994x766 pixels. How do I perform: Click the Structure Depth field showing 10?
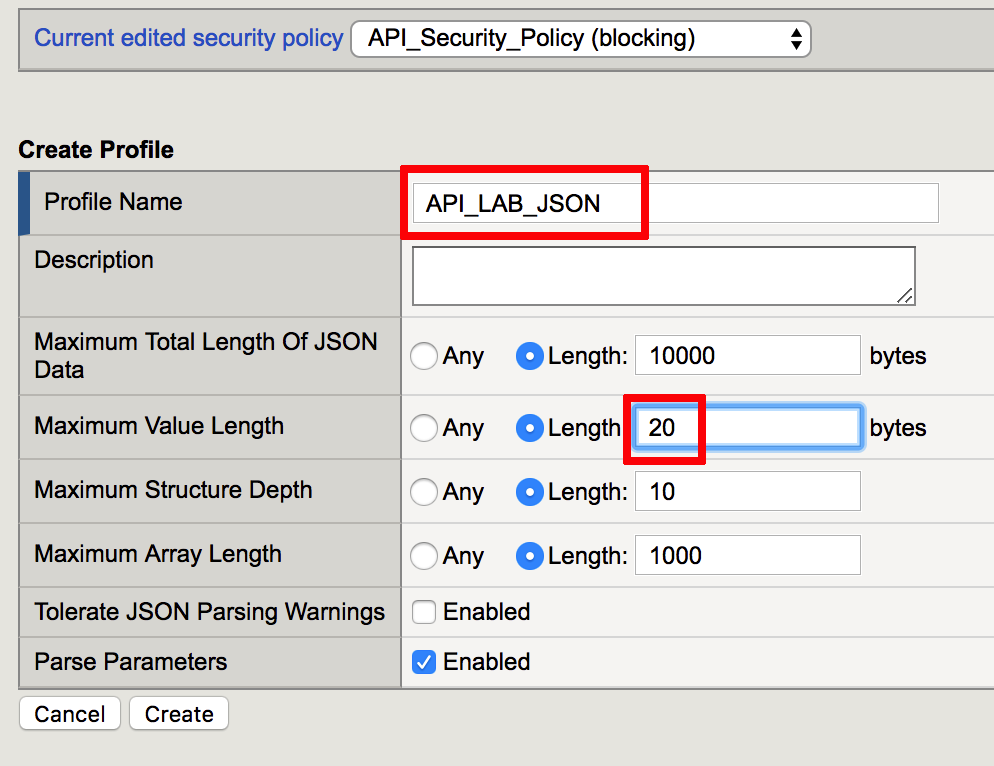point(747,491)
